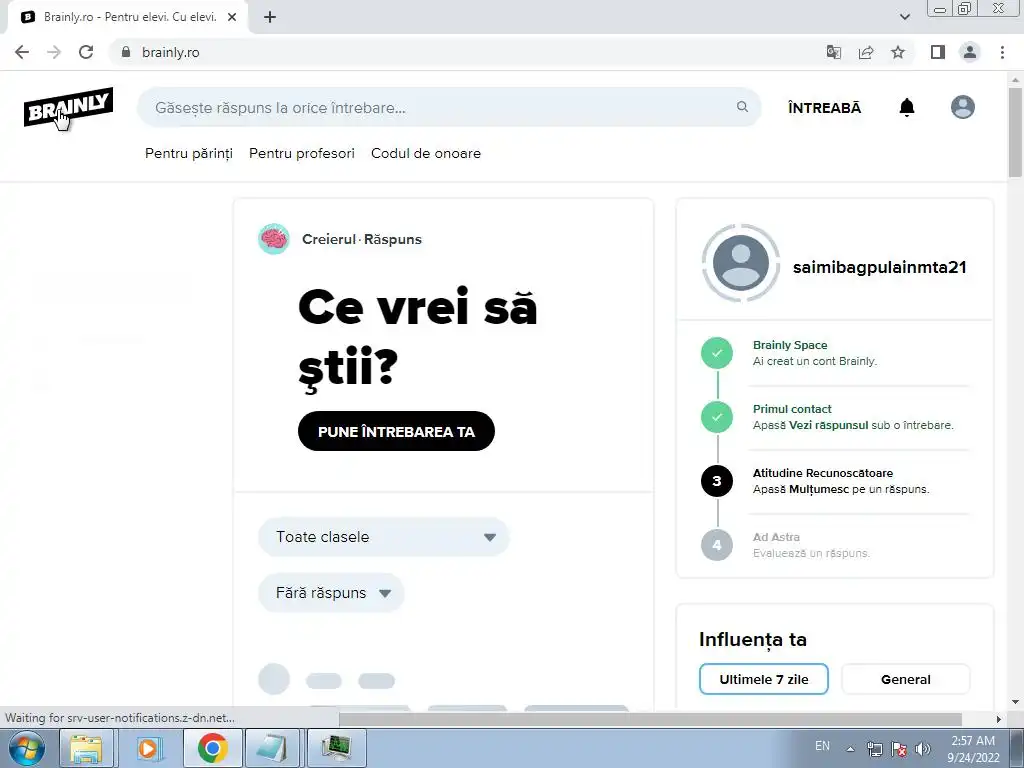1024x768 pixels.
Task: Open media player from taskbar
Action: [148, 748]
